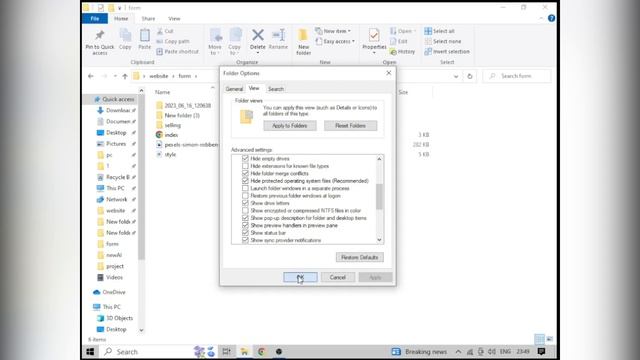Image resolution: width=640 pixels, height=360 pixels.
Task: Toggle Show status bar checkbox
Action: click(245, 233)
